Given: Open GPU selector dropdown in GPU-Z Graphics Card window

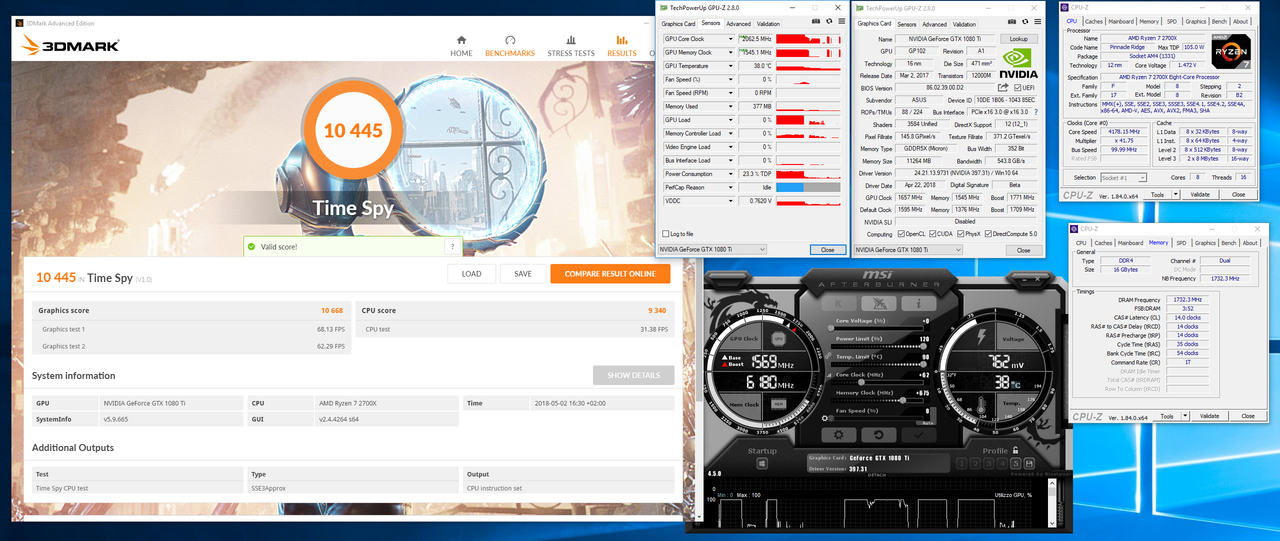Looking at the screenshot, I should [908, 250].
